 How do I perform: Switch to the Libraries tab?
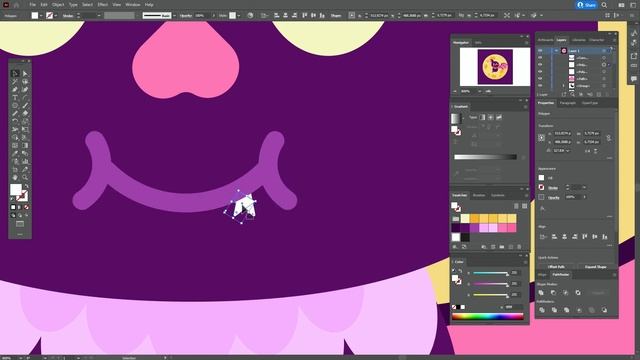[578, 40]
